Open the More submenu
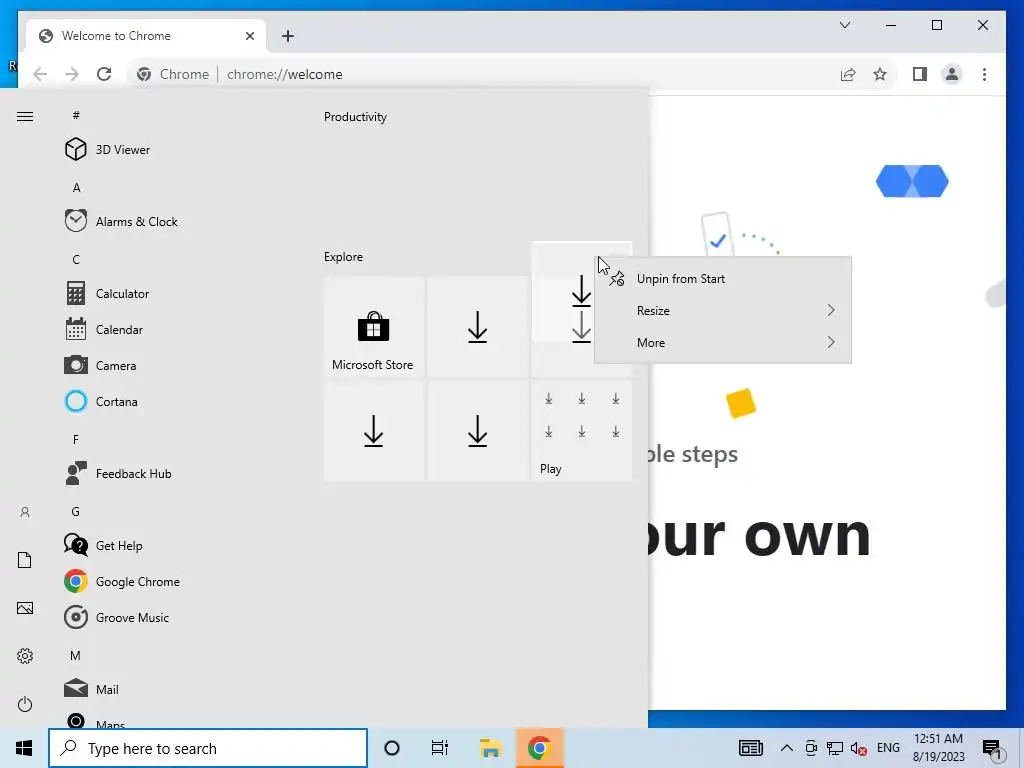Screen dimensions: 1024x768 722,342
